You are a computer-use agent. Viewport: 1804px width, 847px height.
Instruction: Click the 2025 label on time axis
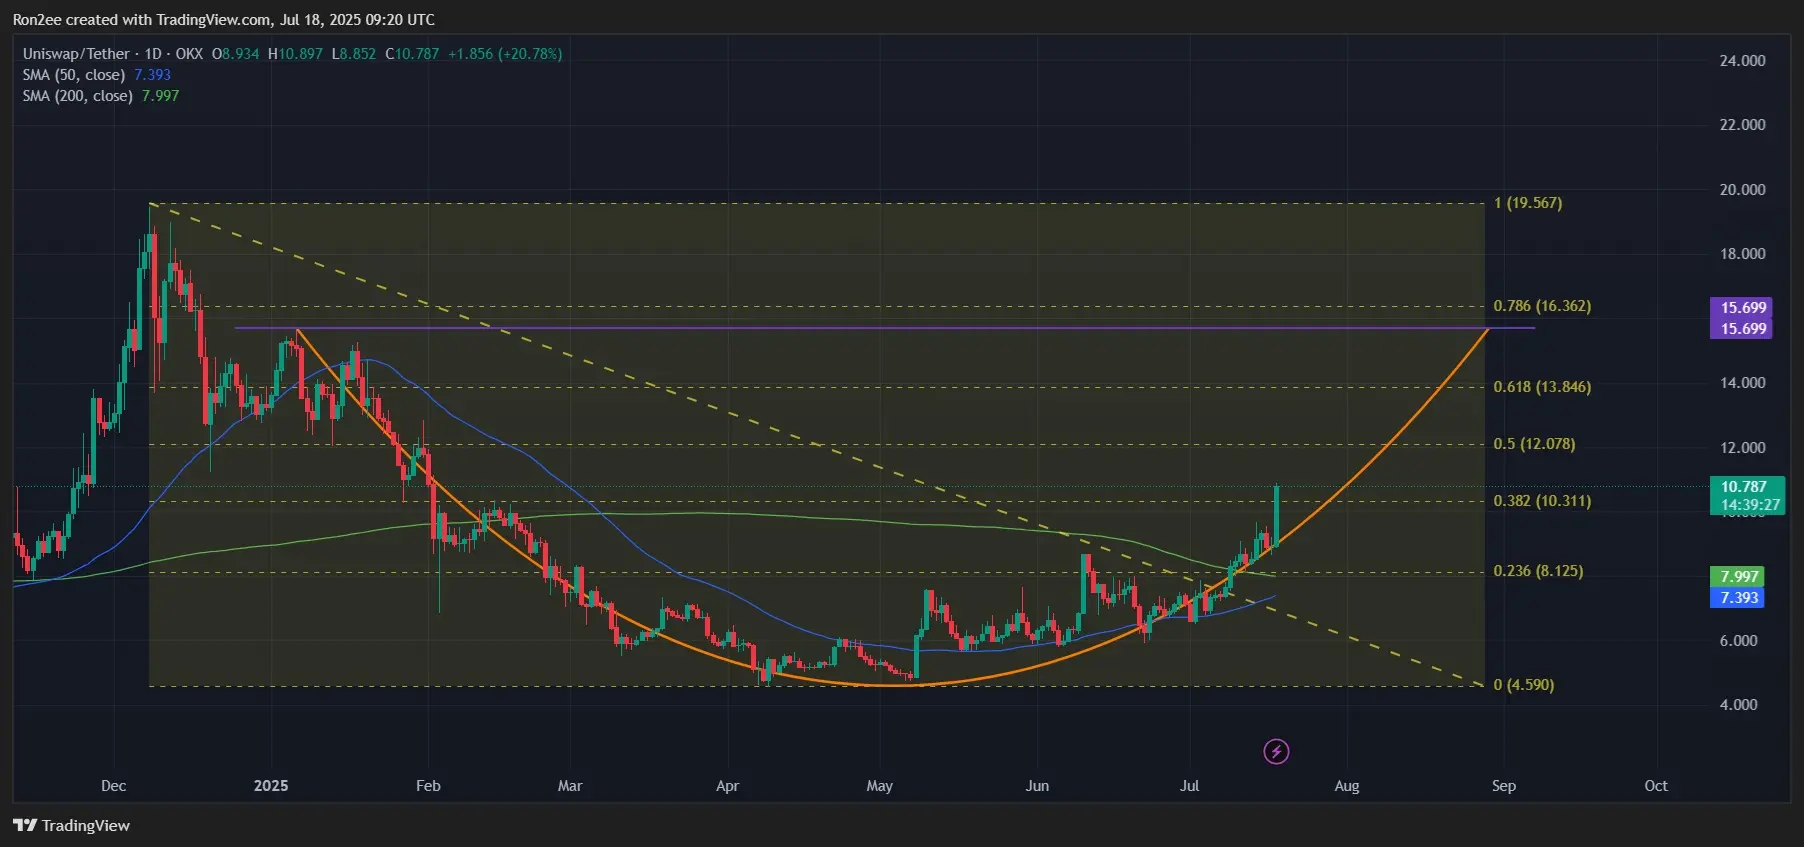coord(271,786)
